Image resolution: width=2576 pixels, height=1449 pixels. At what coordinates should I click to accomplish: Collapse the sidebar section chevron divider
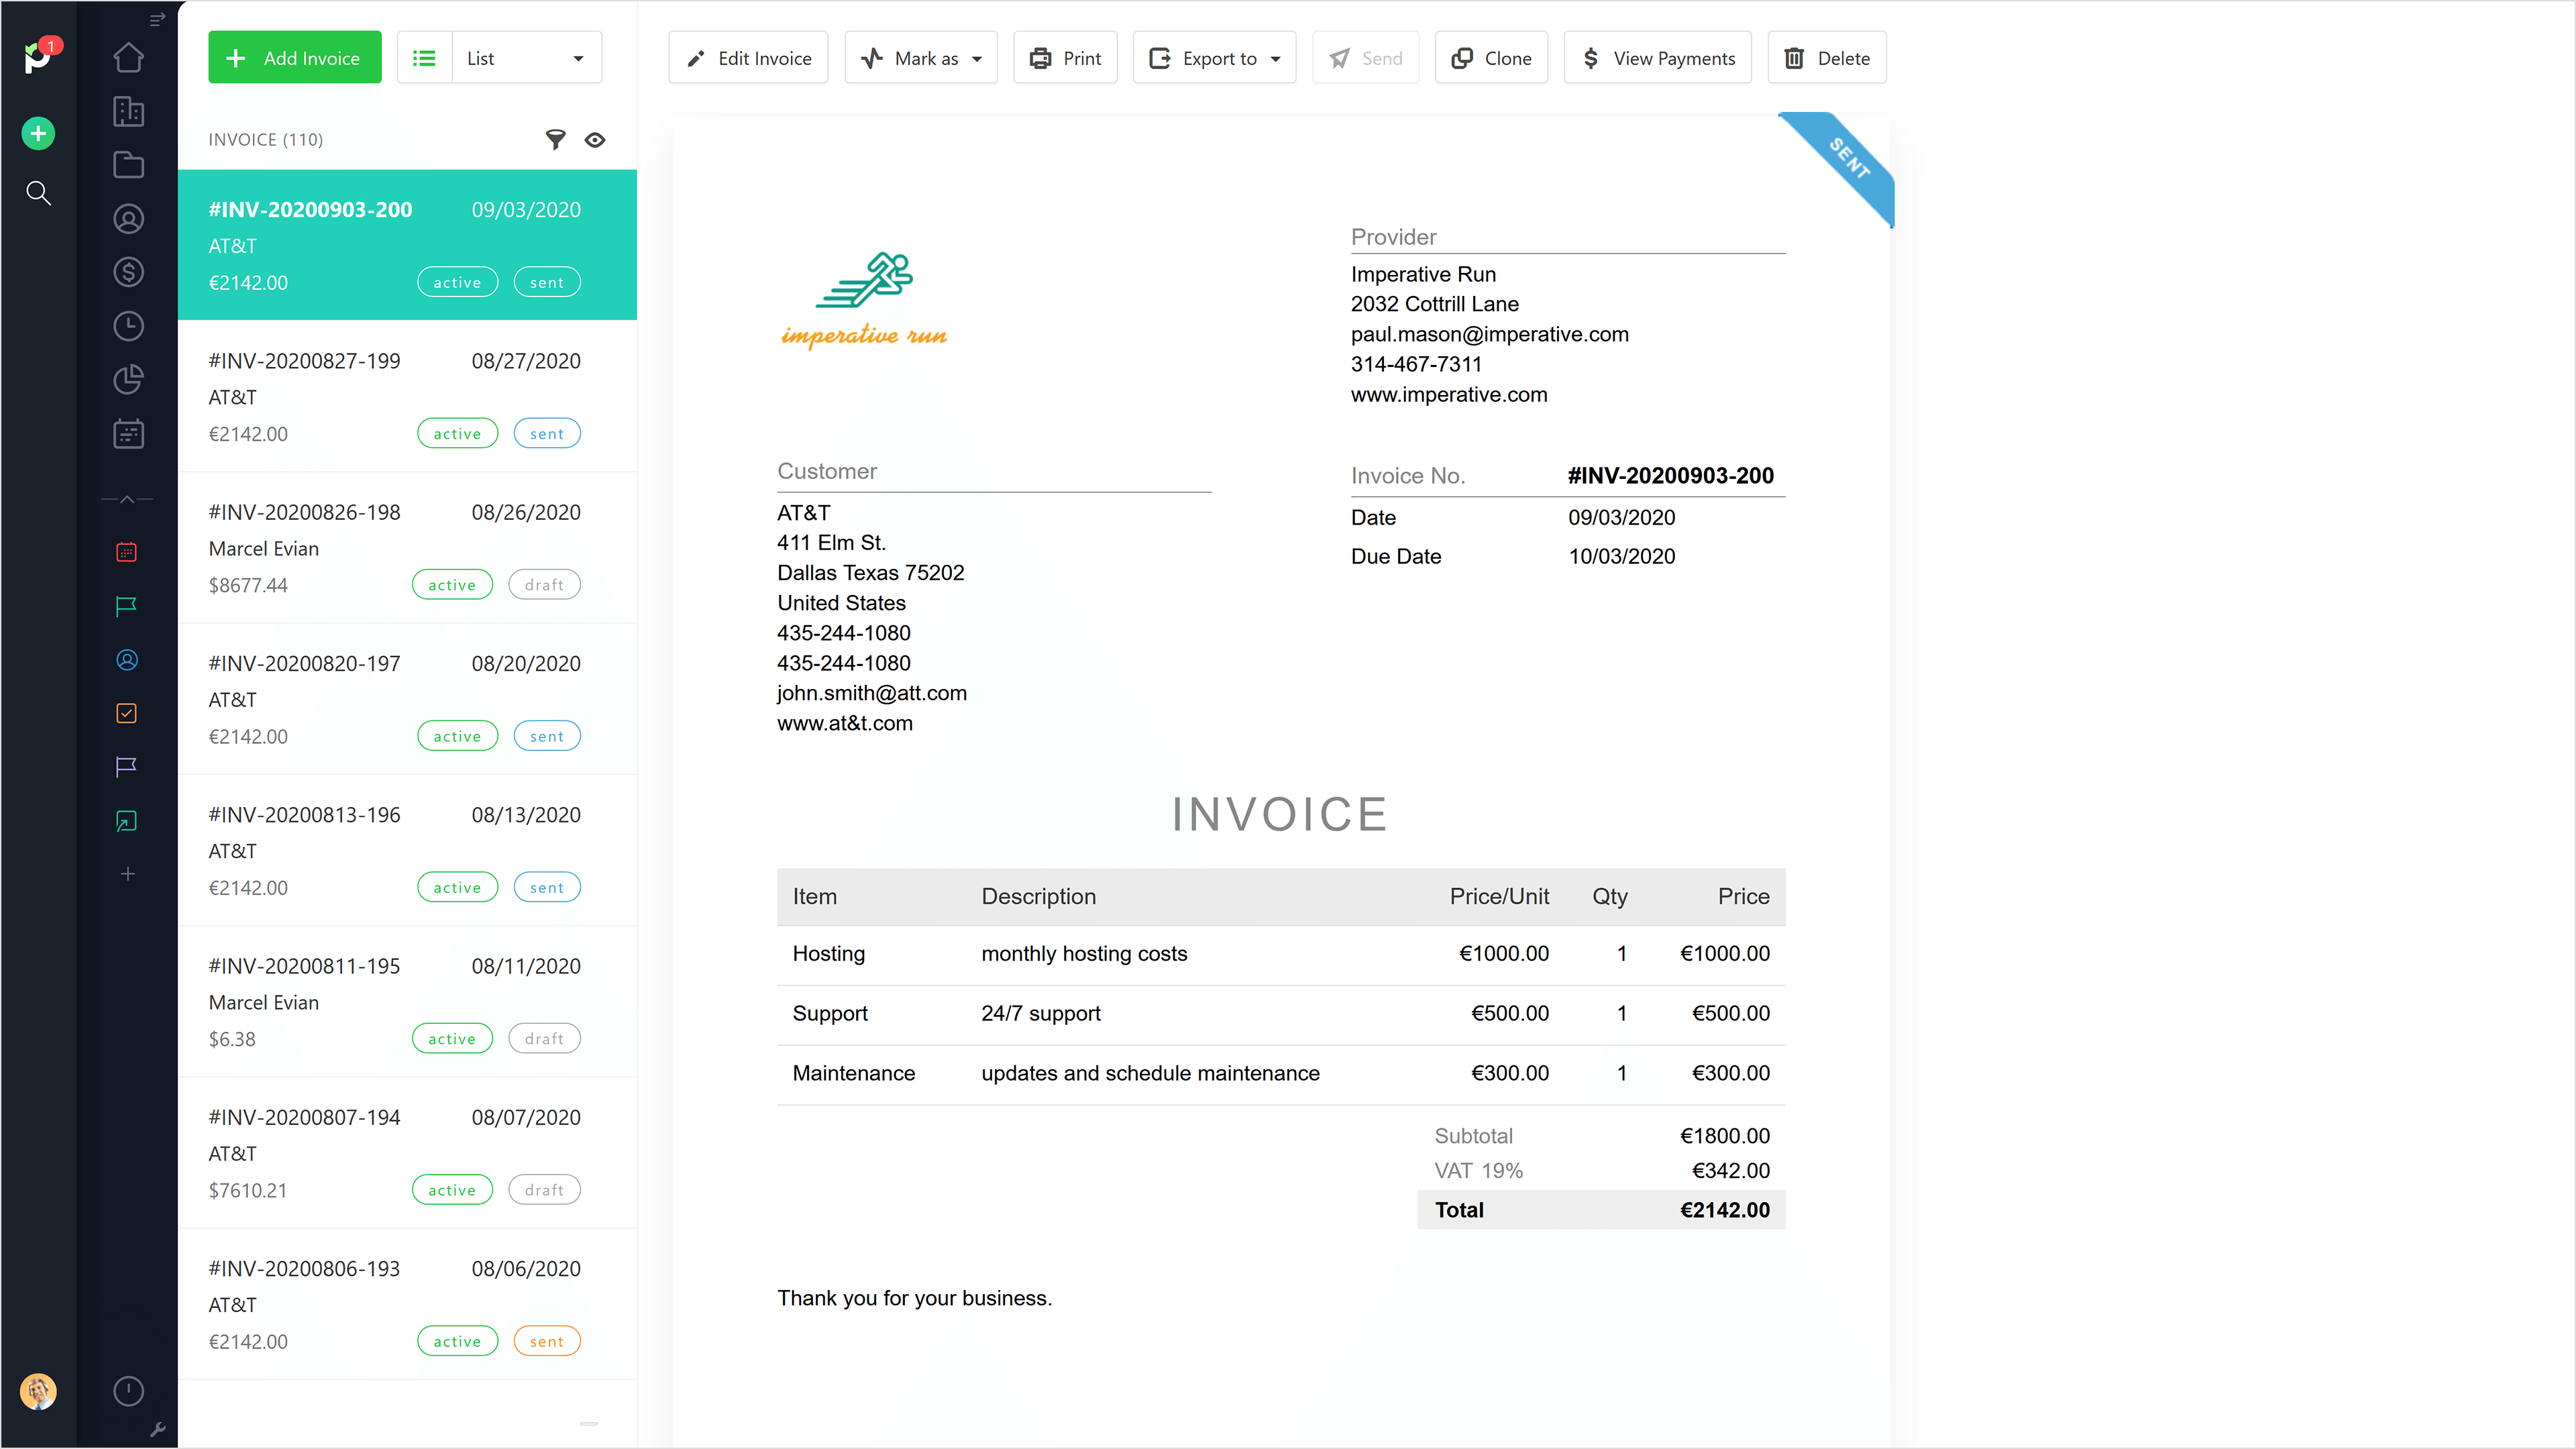(x=127, y=499)
